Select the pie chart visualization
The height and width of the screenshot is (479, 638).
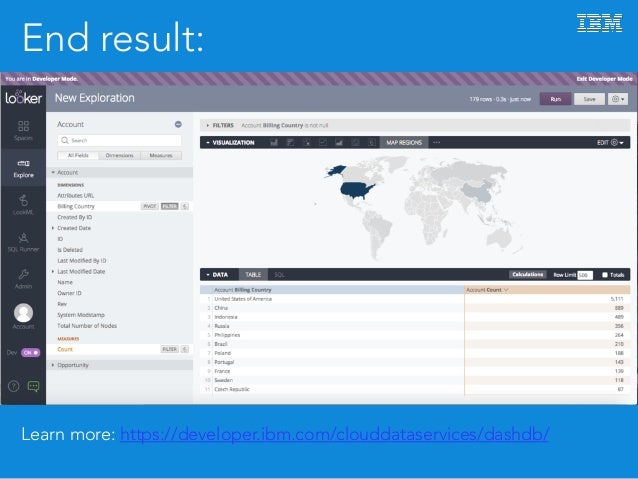click(x=355, y=142)
